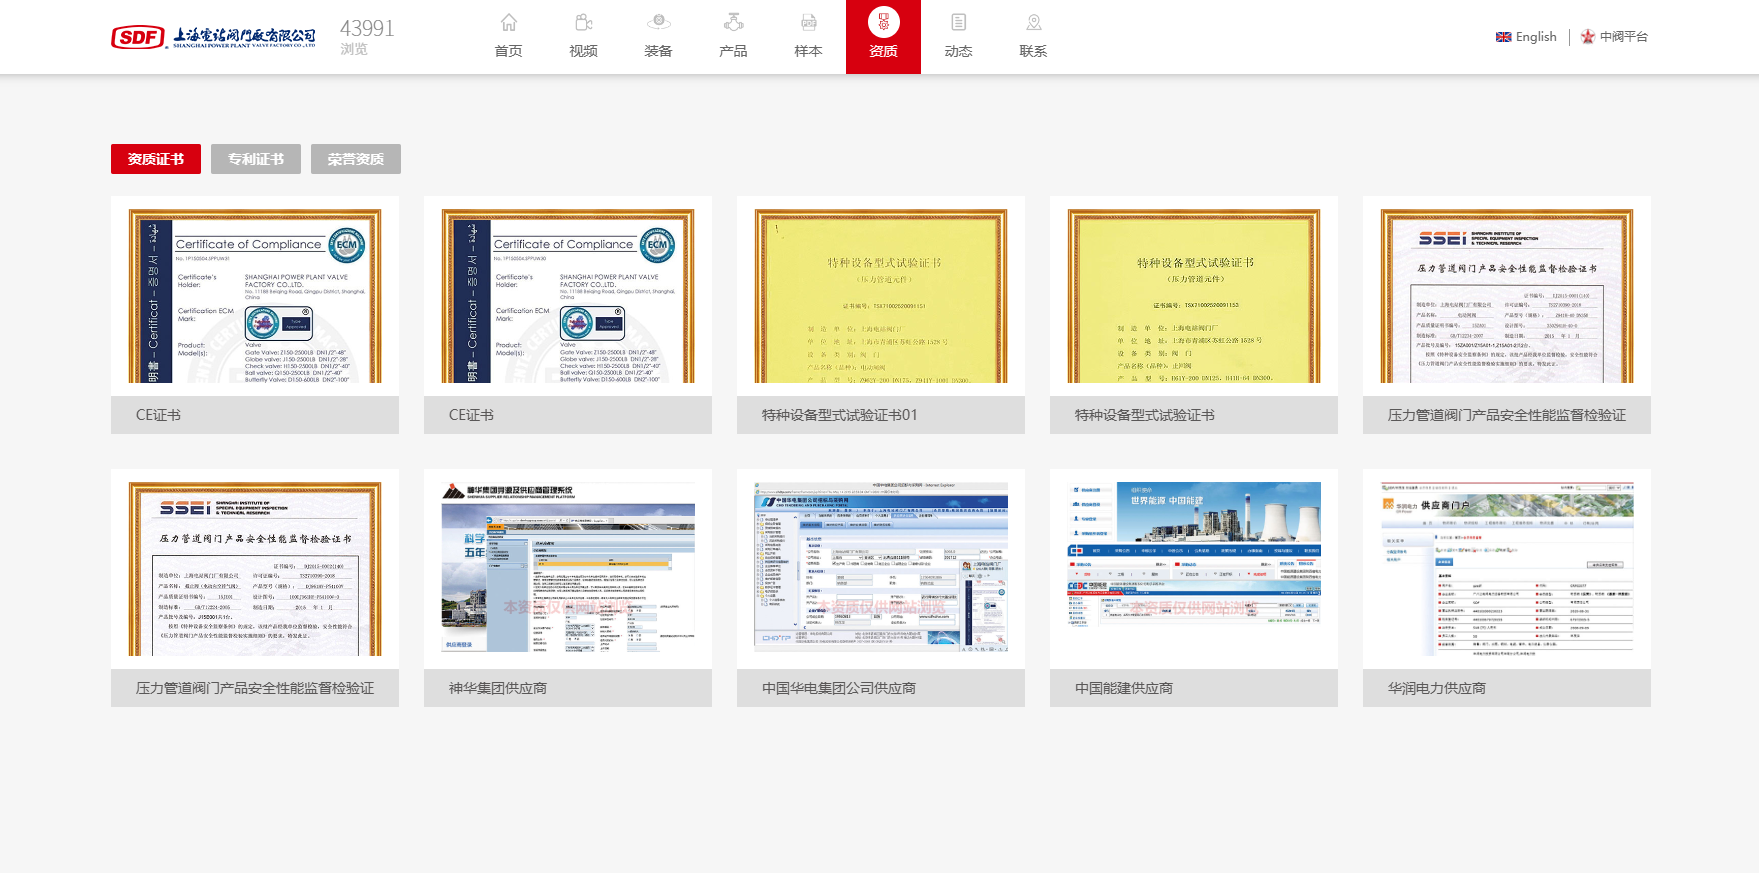Viewport: 1759px width, 873px height.
Task: Open the video section icon
Action: pyautogui.click(x=583, y=23)
